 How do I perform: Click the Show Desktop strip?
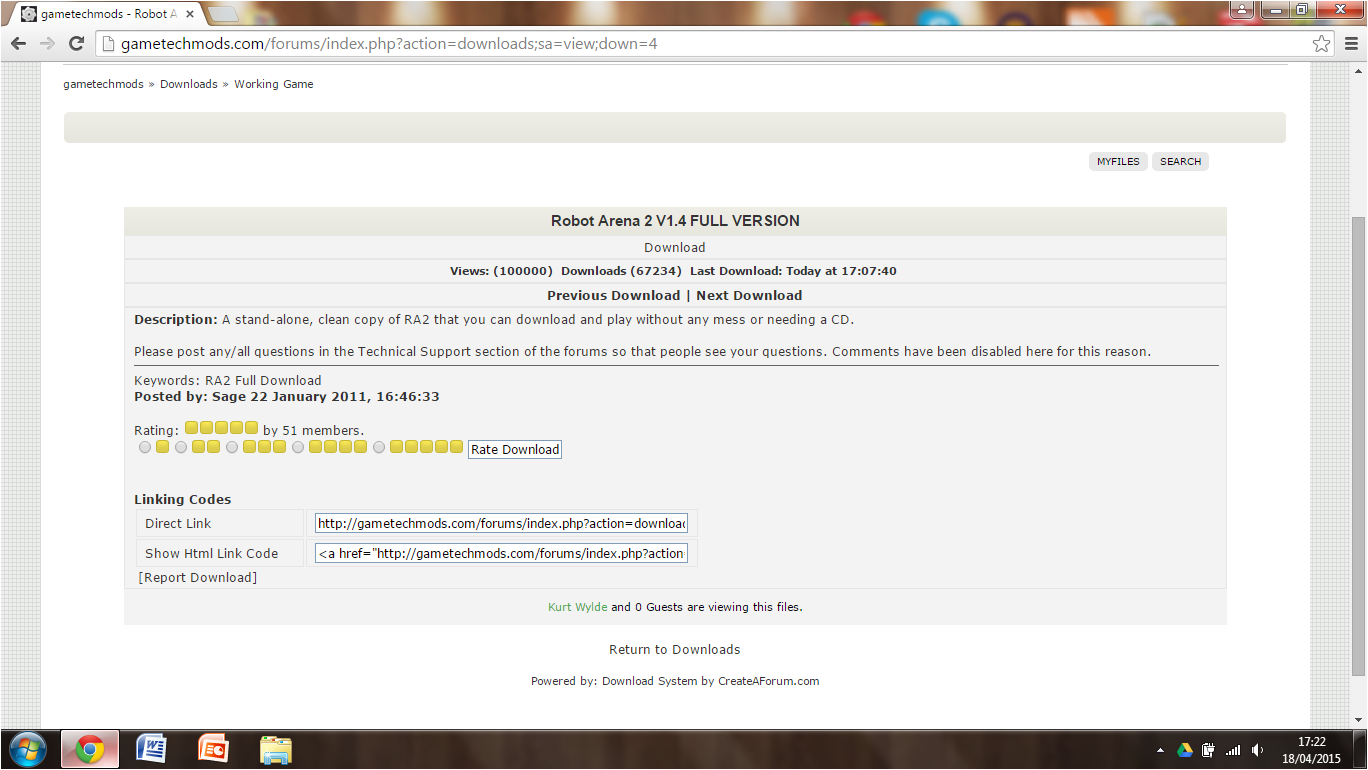pos(1361,749)
